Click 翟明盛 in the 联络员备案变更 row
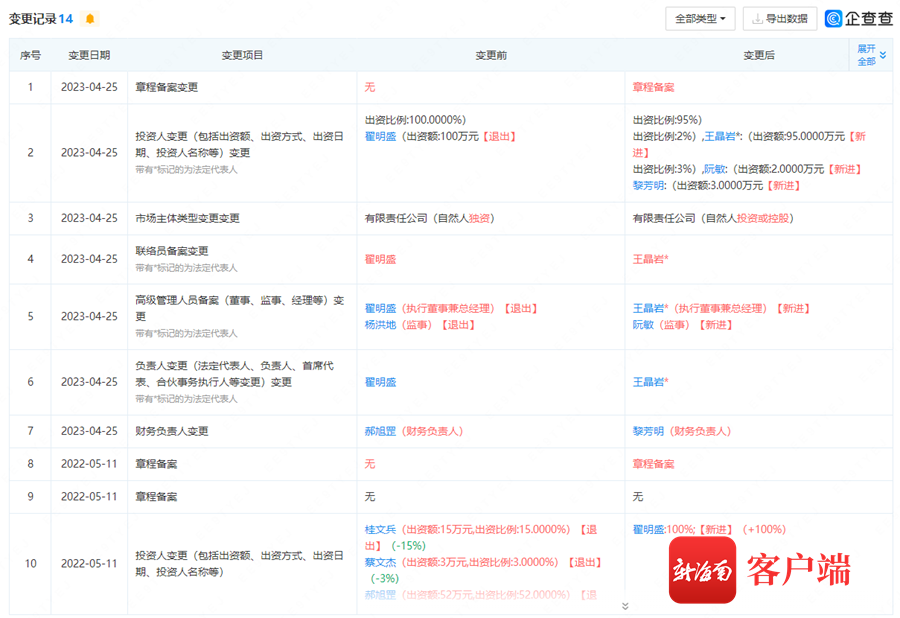This screenshot has width=900, height=618. tap(381, 259)
